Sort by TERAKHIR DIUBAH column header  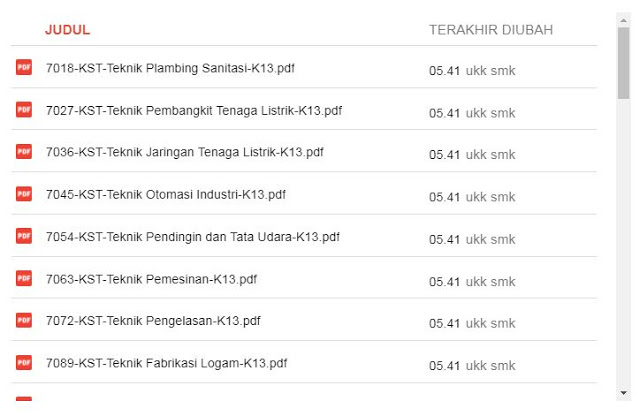coord(490,30)
